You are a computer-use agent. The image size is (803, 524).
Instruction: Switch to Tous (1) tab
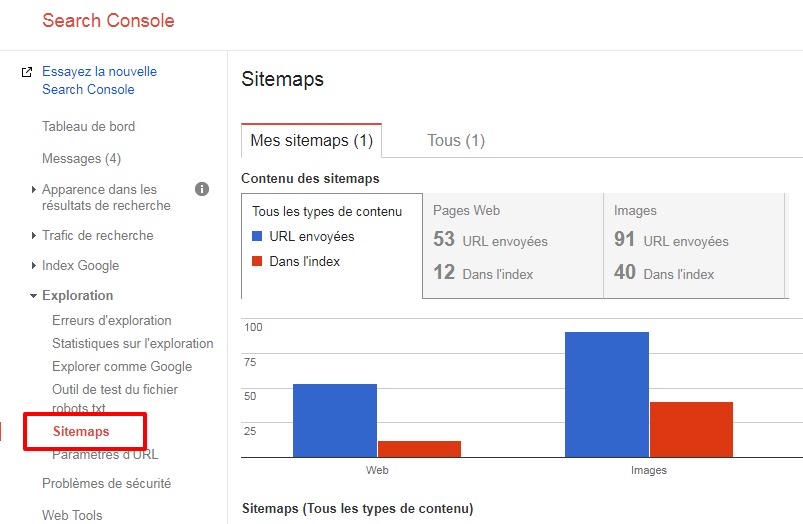click(x=456, y=140)
